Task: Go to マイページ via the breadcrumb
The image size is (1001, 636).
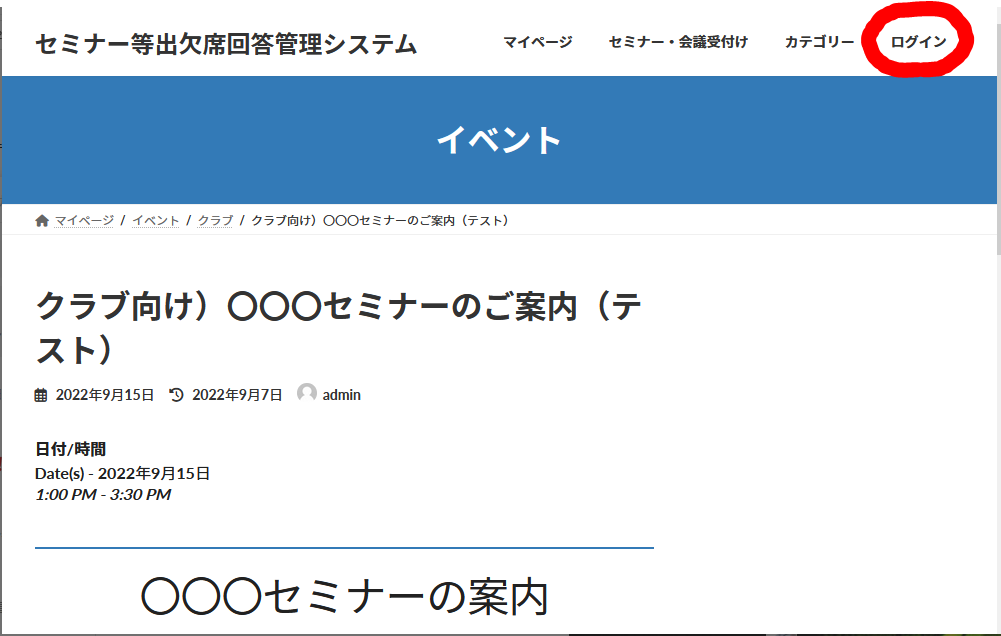Action: point(84,220)
